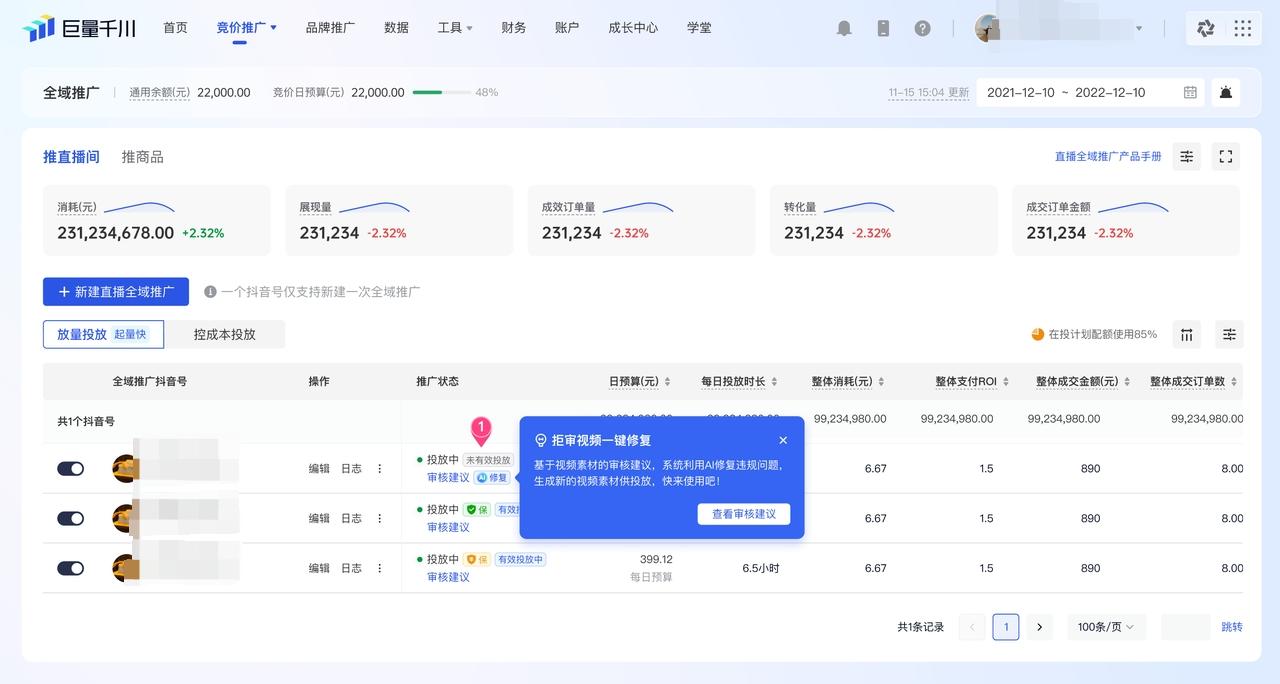Image resolution: width=1280 pixels, height=684 pixels.
Task: Expand the 竞价推广 dropdown menu
Action: coord(246,28)
